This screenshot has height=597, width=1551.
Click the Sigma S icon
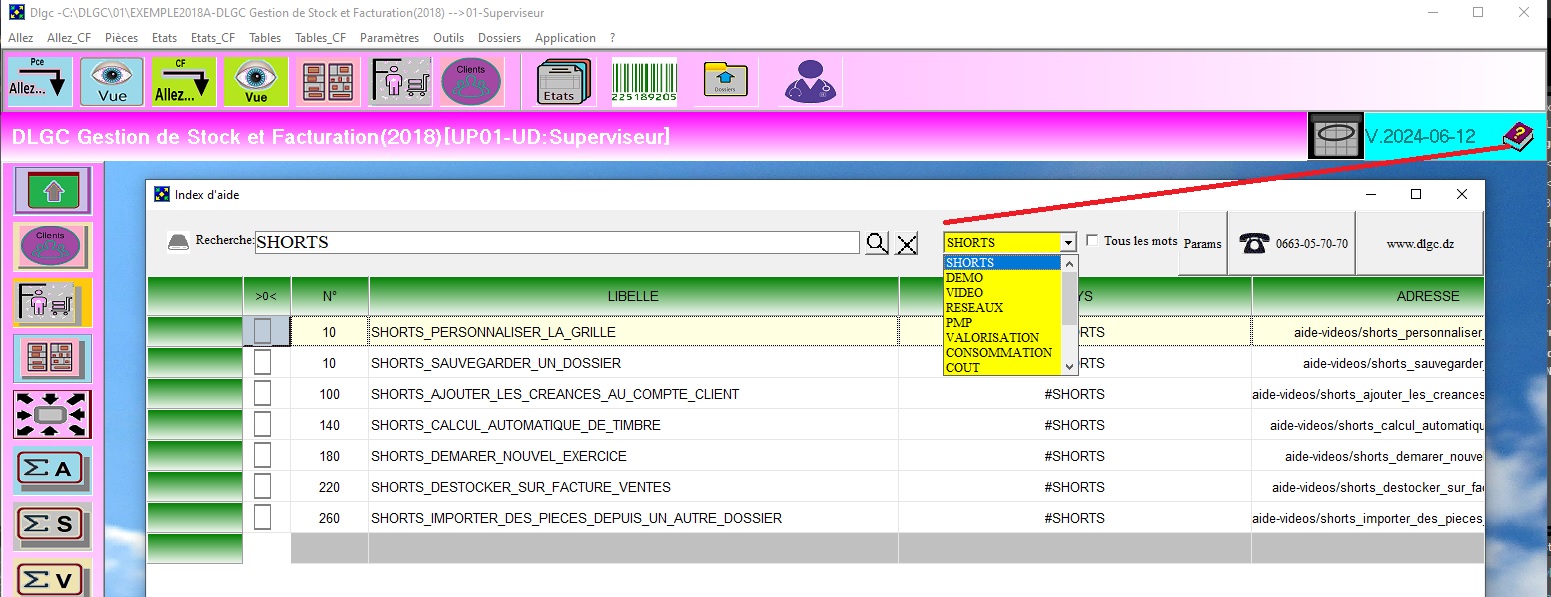click(52, 526)
